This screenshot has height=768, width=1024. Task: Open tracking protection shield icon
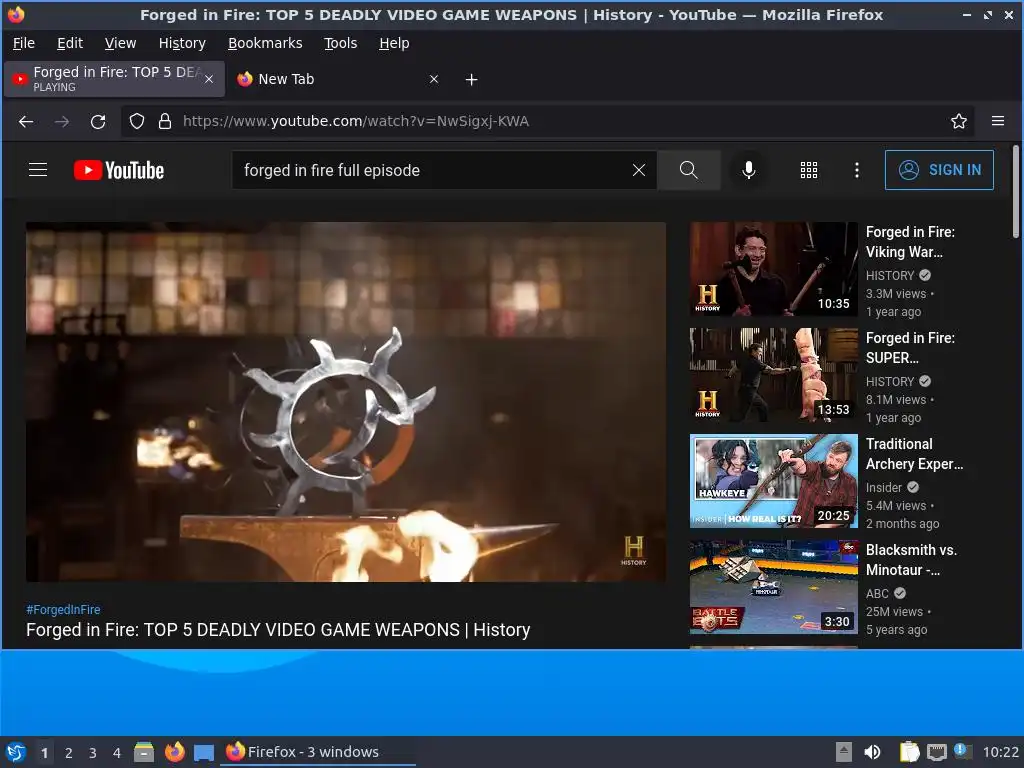click(x=136, y=121)
